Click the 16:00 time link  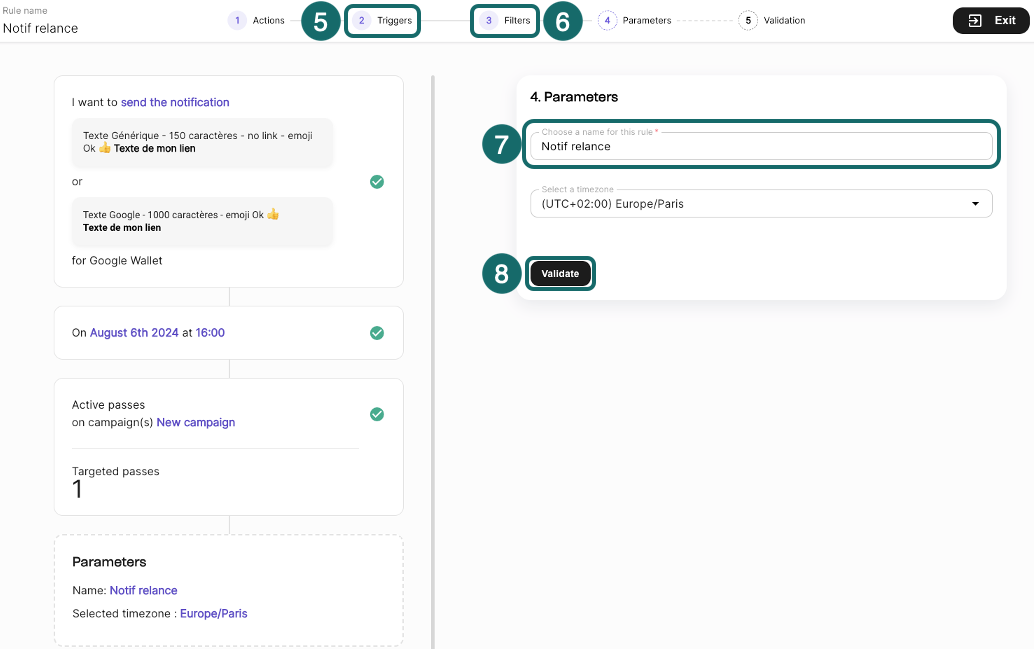(211, 333)
